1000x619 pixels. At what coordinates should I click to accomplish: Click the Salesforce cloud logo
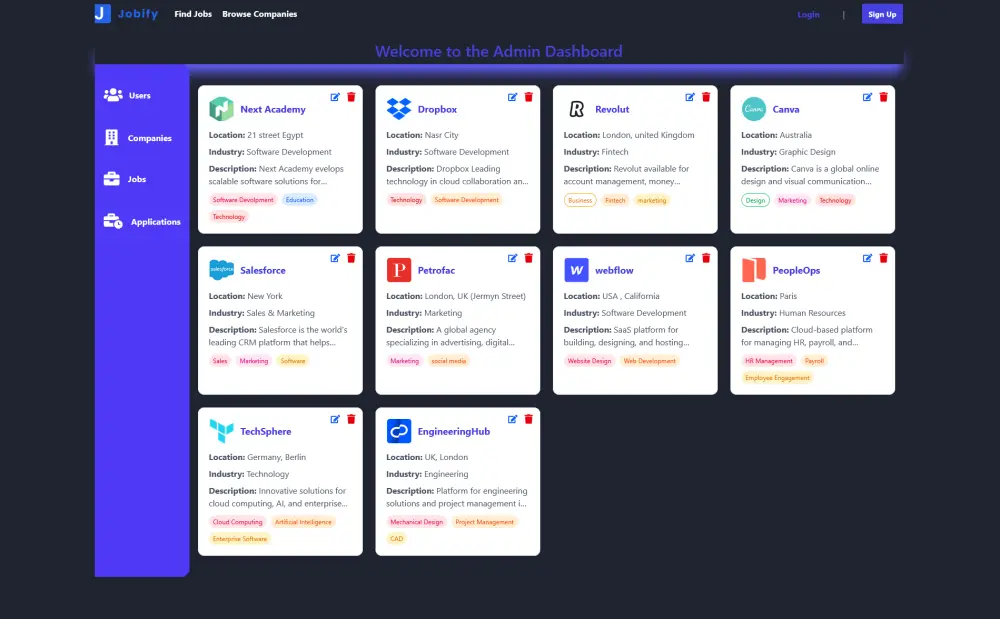(221, 270)
